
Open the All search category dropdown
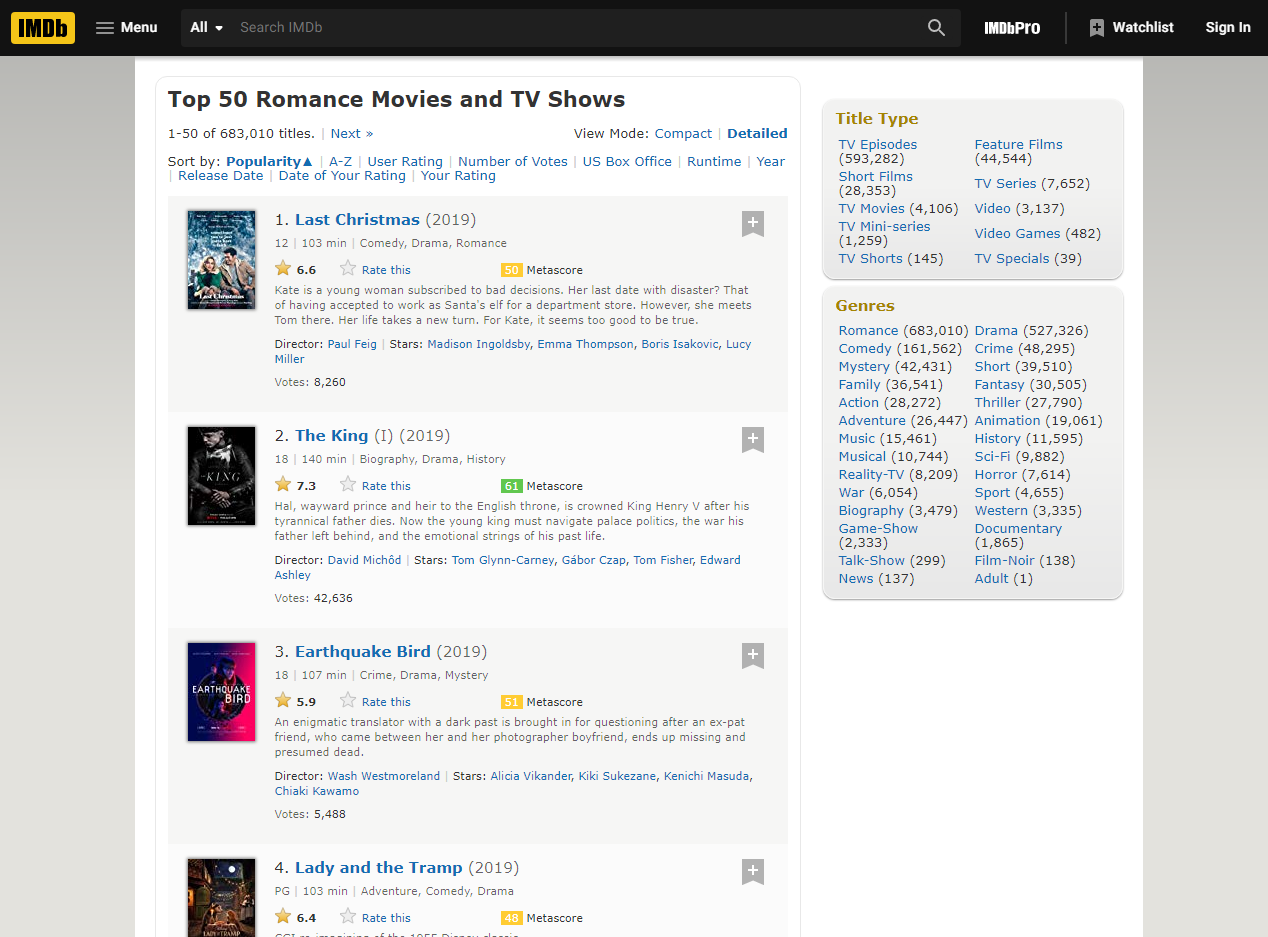click(x=207, y=28)
